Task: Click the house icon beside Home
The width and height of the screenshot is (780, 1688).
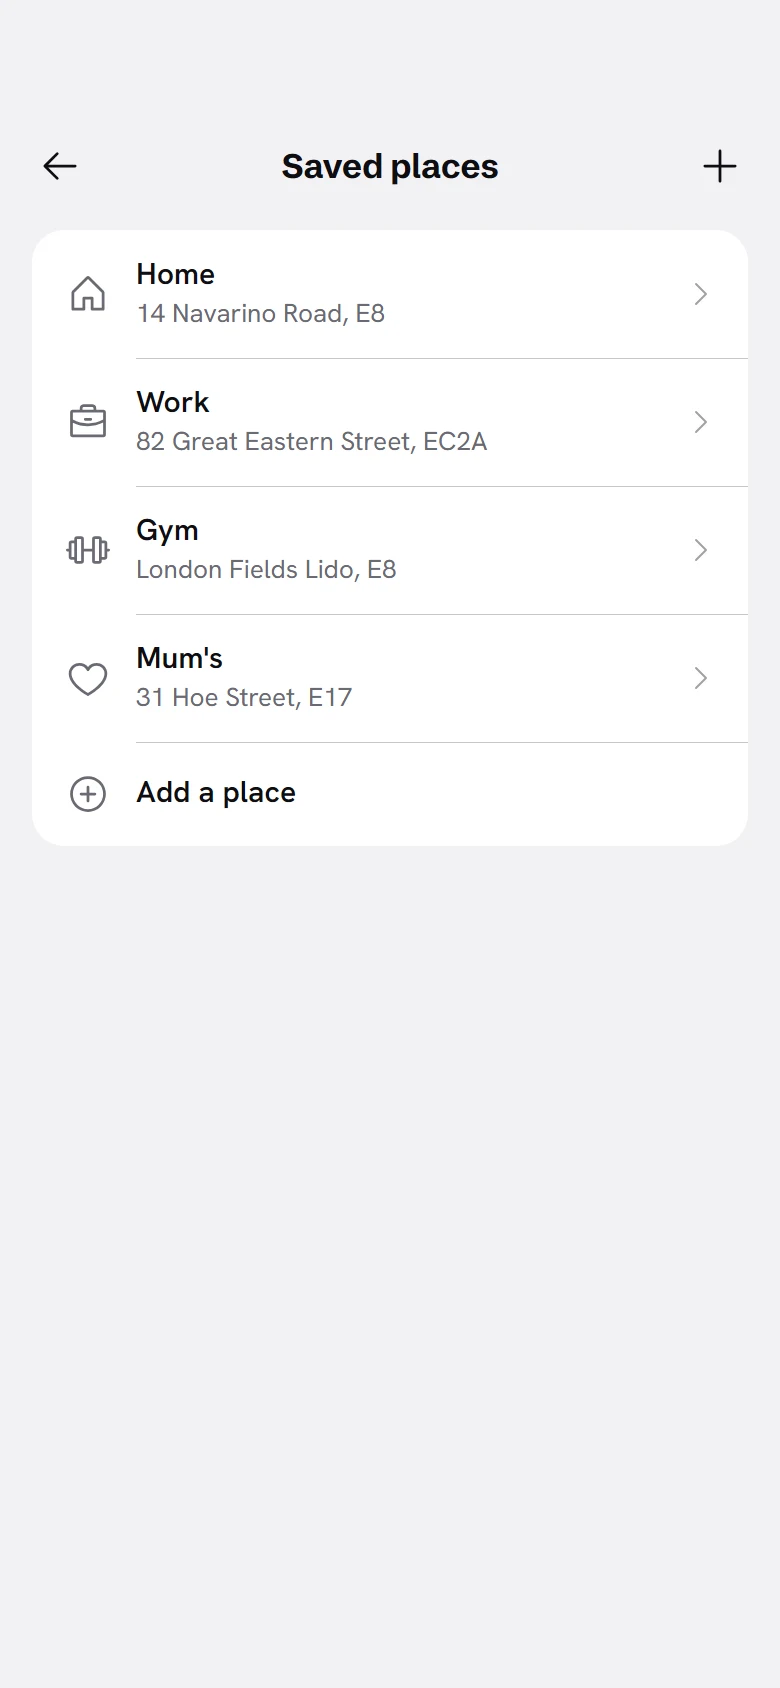Action: click(x=88, y=294)
